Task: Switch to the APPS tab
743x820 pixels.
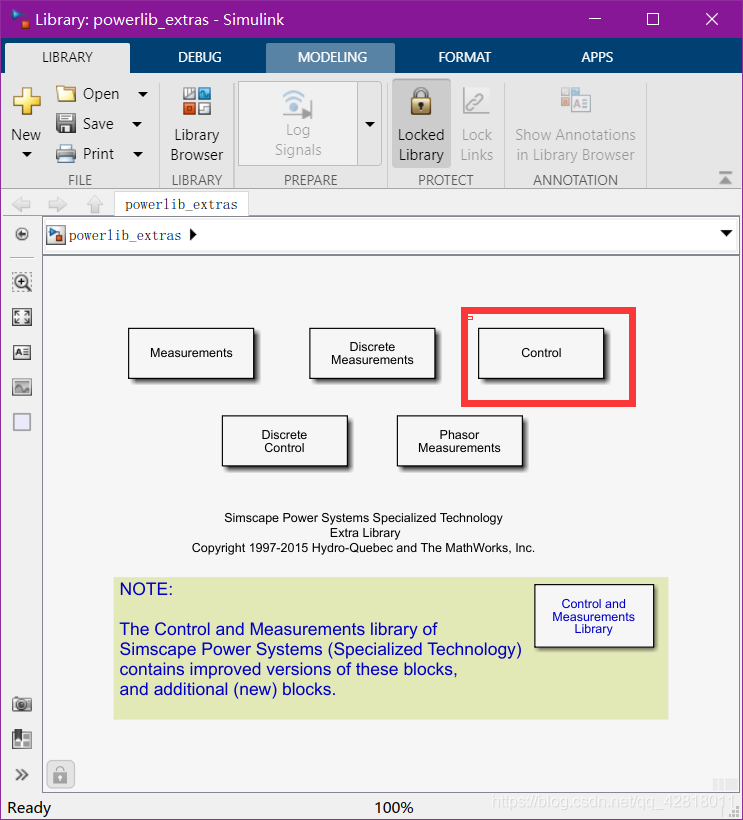Action: pos(597,57)
